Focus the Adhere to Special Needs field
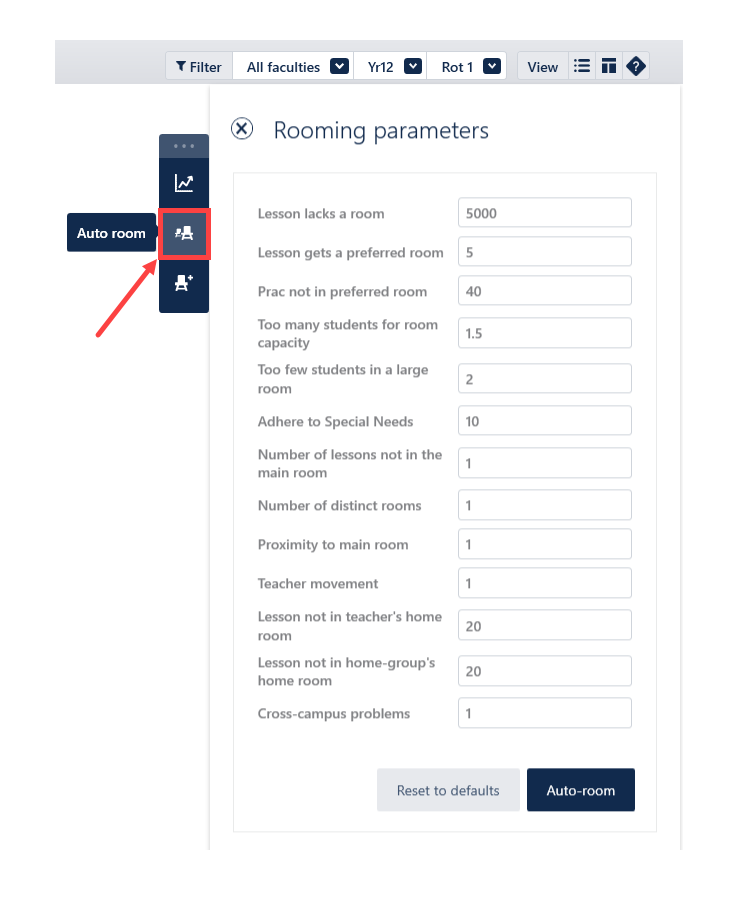 (x=545, y=421)
